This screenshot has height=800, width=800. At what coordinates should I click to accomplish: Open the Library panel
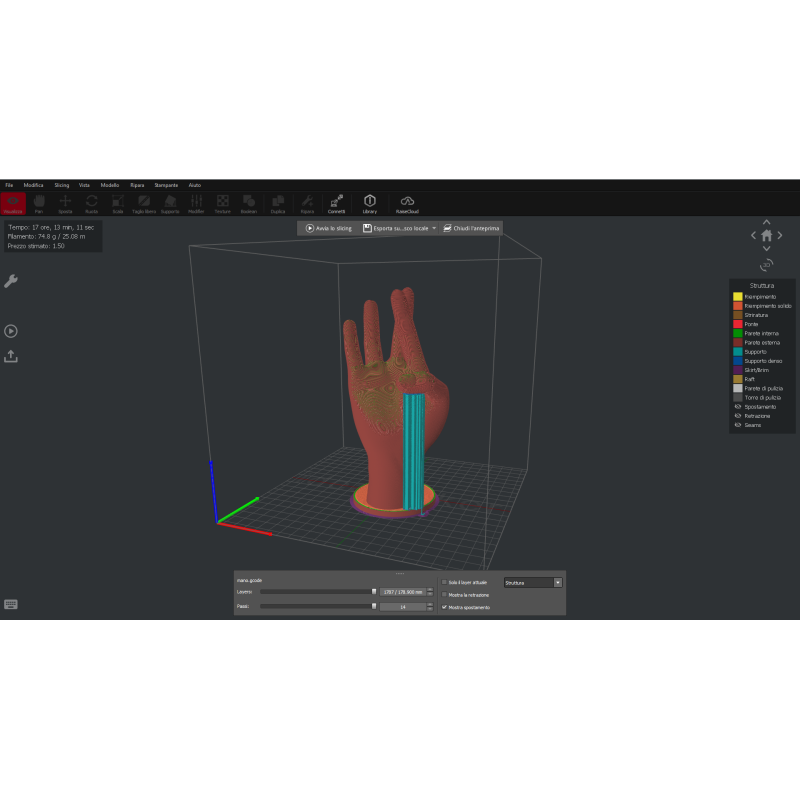(x=368, y=203)
